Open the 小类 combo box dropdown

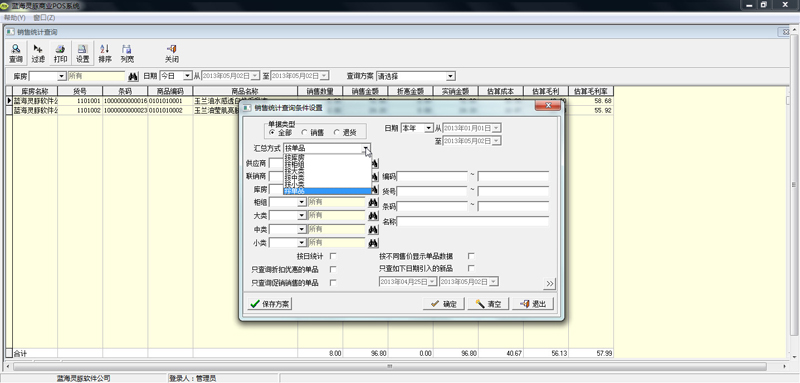[302, 242]
